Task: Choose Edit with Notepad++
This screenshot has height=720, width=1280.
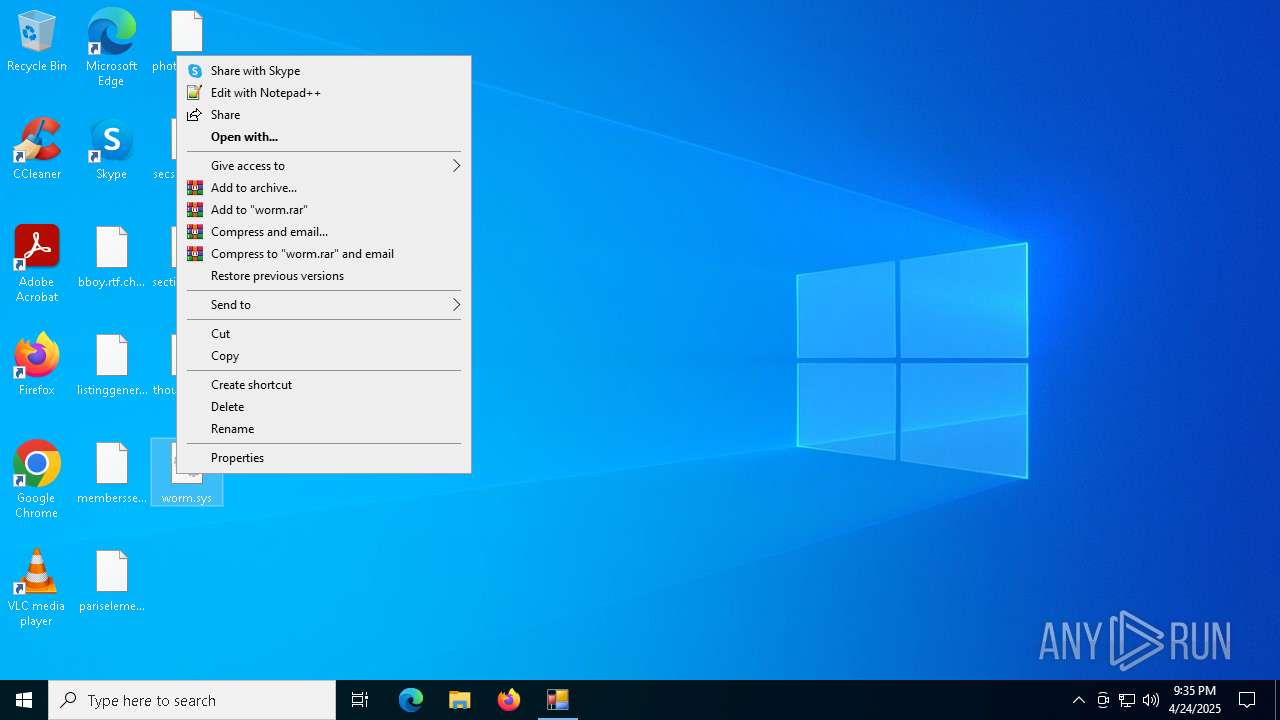Action: [324, 93]
